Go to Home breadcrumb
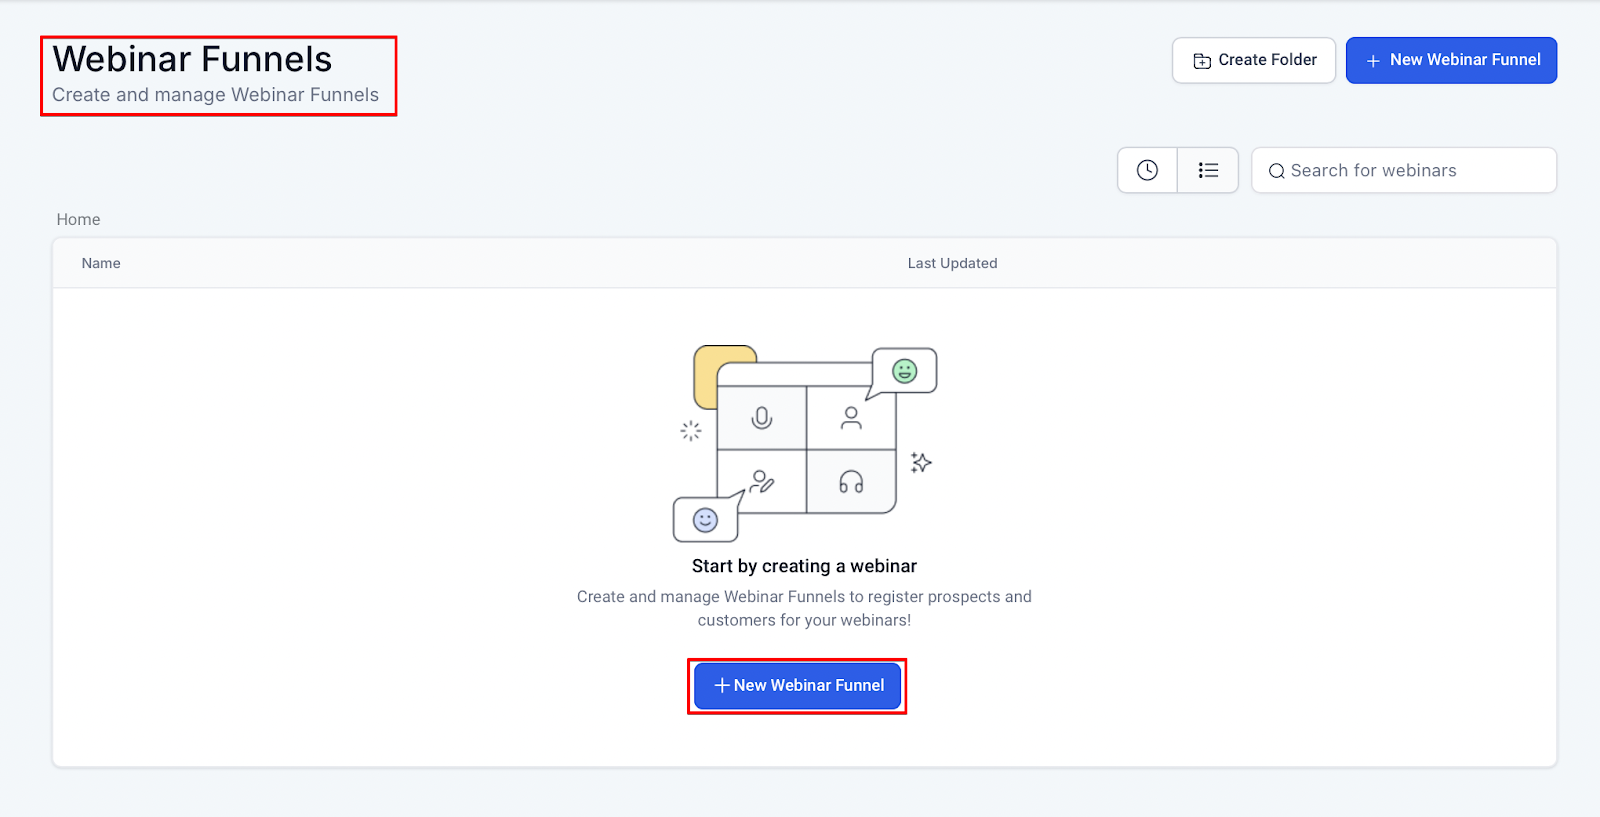The image size is (1600, 817). 78,219
